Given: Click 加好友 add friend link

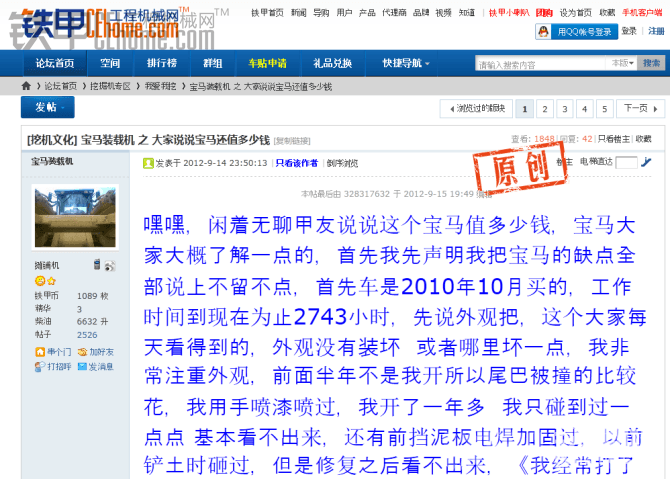Looking at the screenshot, I should [102, 352].
